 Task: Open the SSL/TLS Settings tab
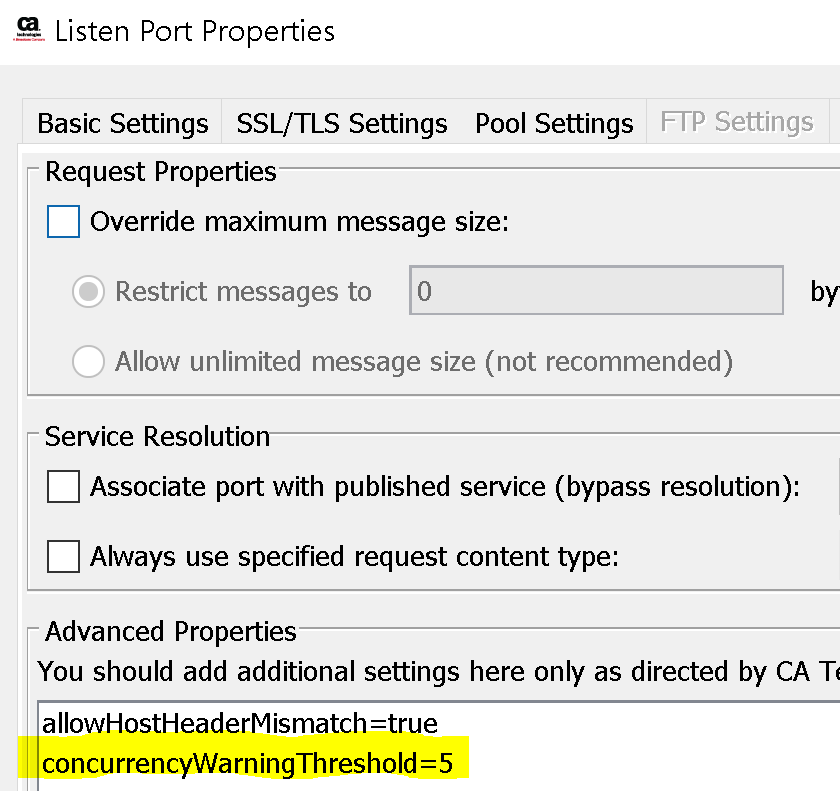click(341, 123)
